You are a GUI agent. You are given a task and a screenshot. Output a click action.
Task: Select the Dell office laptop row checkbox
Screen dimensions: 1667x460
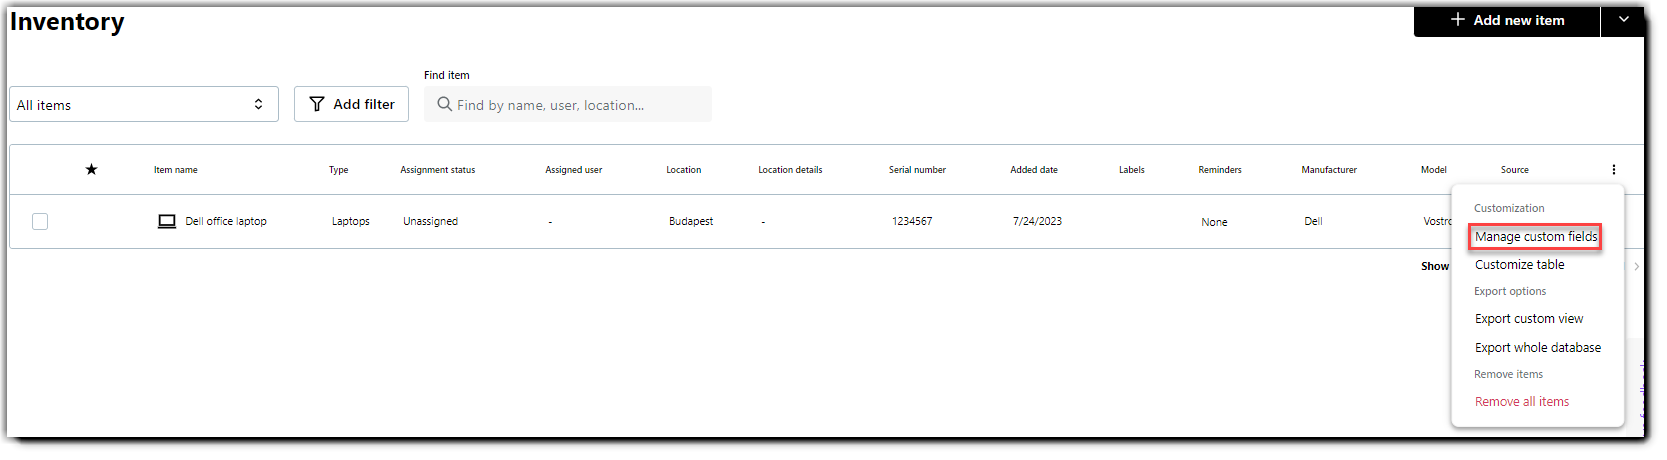click(40, 221)
